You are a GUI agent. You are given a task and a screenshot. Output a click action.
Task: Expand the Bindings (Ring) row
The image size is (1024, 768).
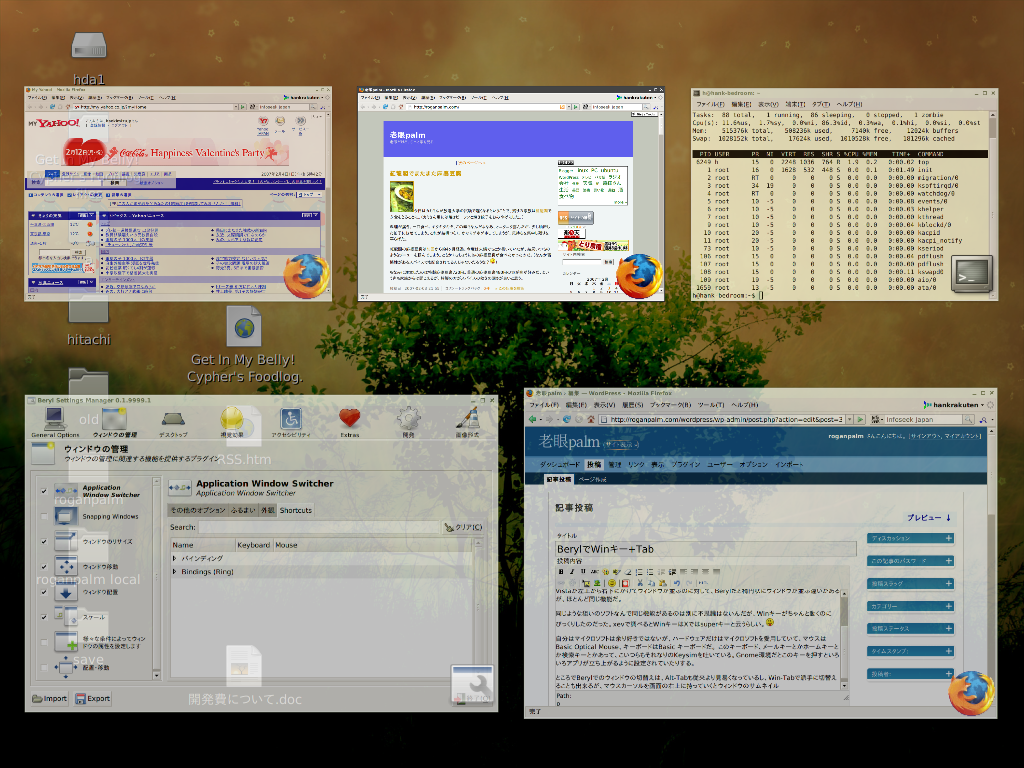tap(174, 571)
